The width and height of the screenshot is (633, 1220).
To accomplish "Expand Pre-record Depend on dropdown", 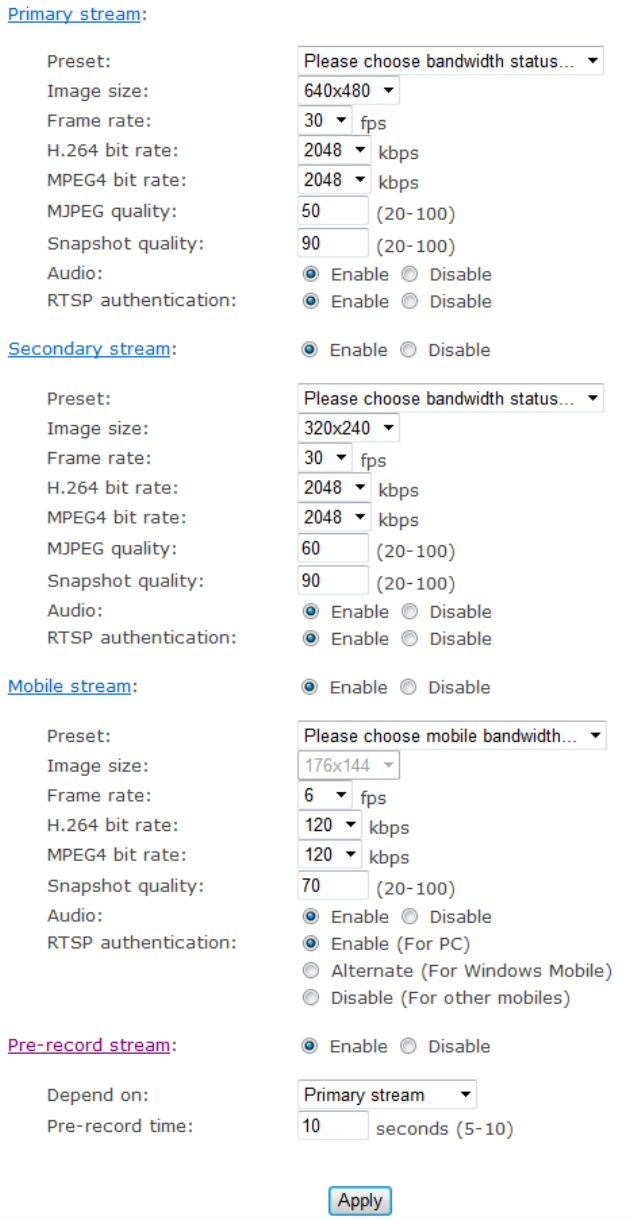I will (387, 1095).
